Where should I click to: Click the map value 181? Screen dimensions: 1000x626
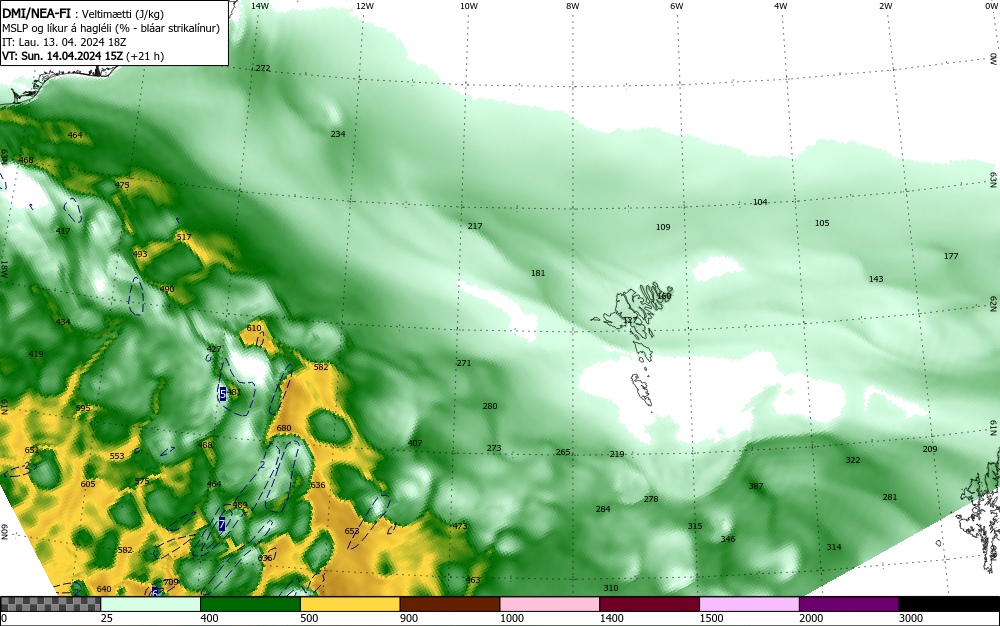(538, 273)
